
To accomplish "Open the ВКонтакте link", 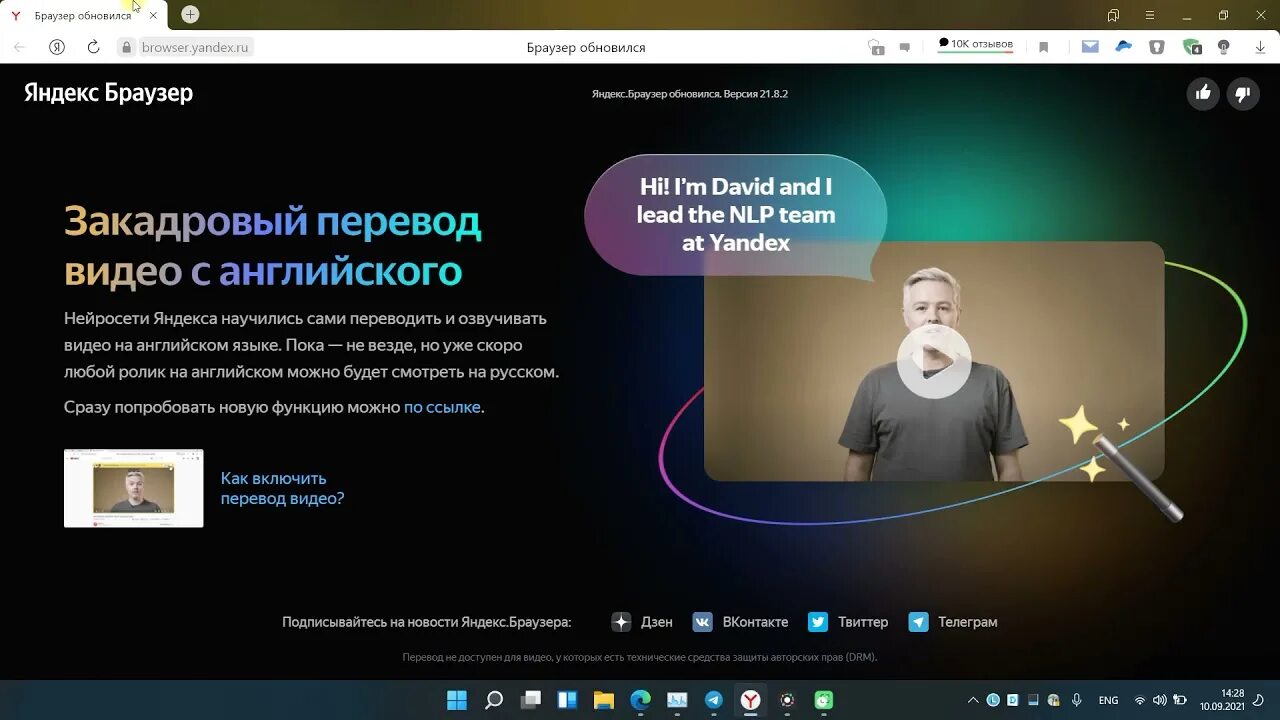I will [741, 622].
